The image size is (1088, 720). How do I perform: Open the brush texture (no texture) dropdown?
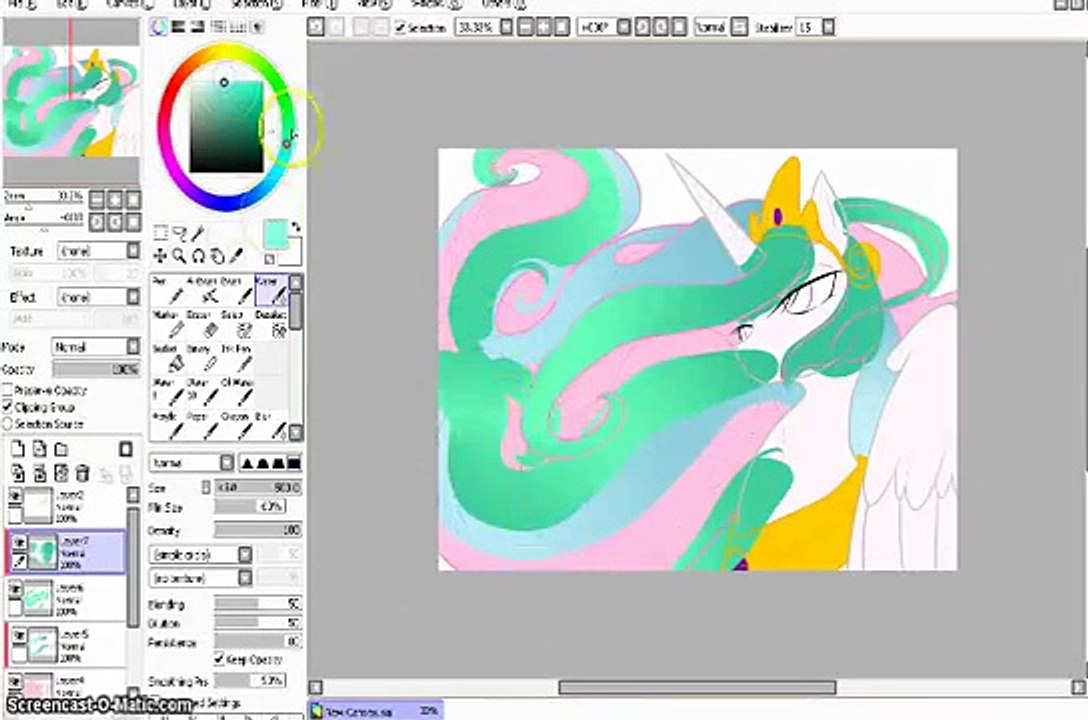click(x=201, y=578)
